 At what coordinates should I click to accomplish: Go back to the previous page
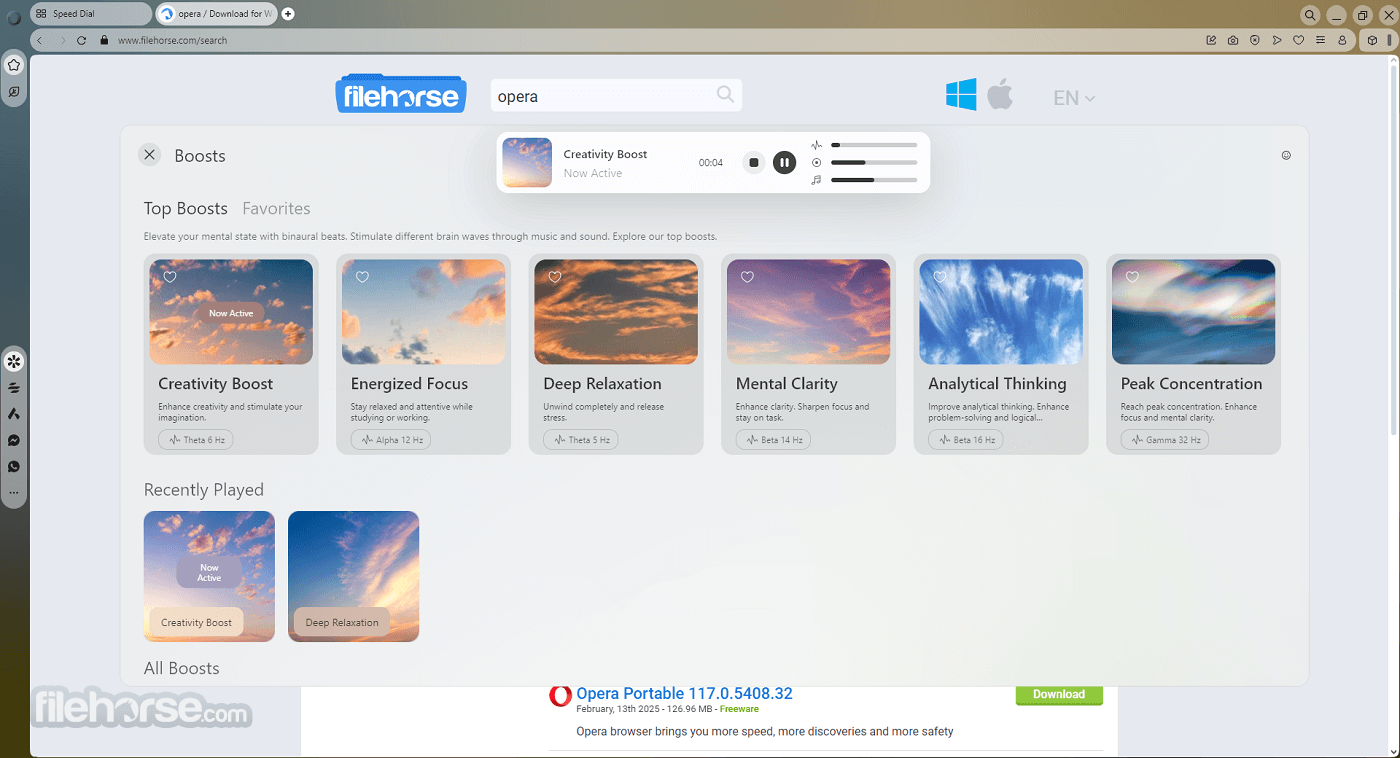40,40
